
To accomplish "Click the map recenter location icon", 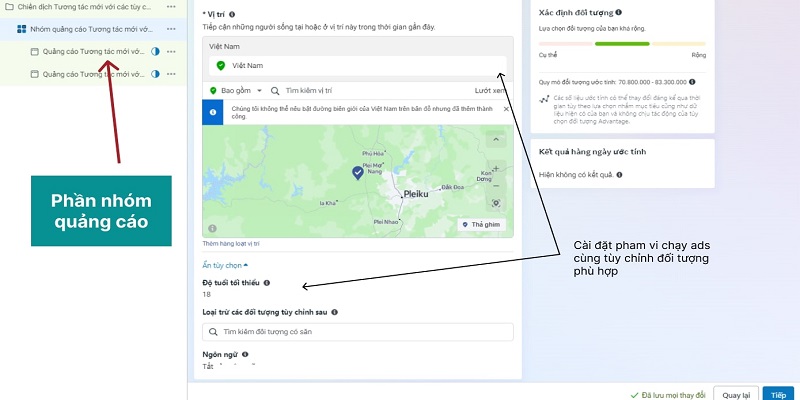I will point(496,204).
